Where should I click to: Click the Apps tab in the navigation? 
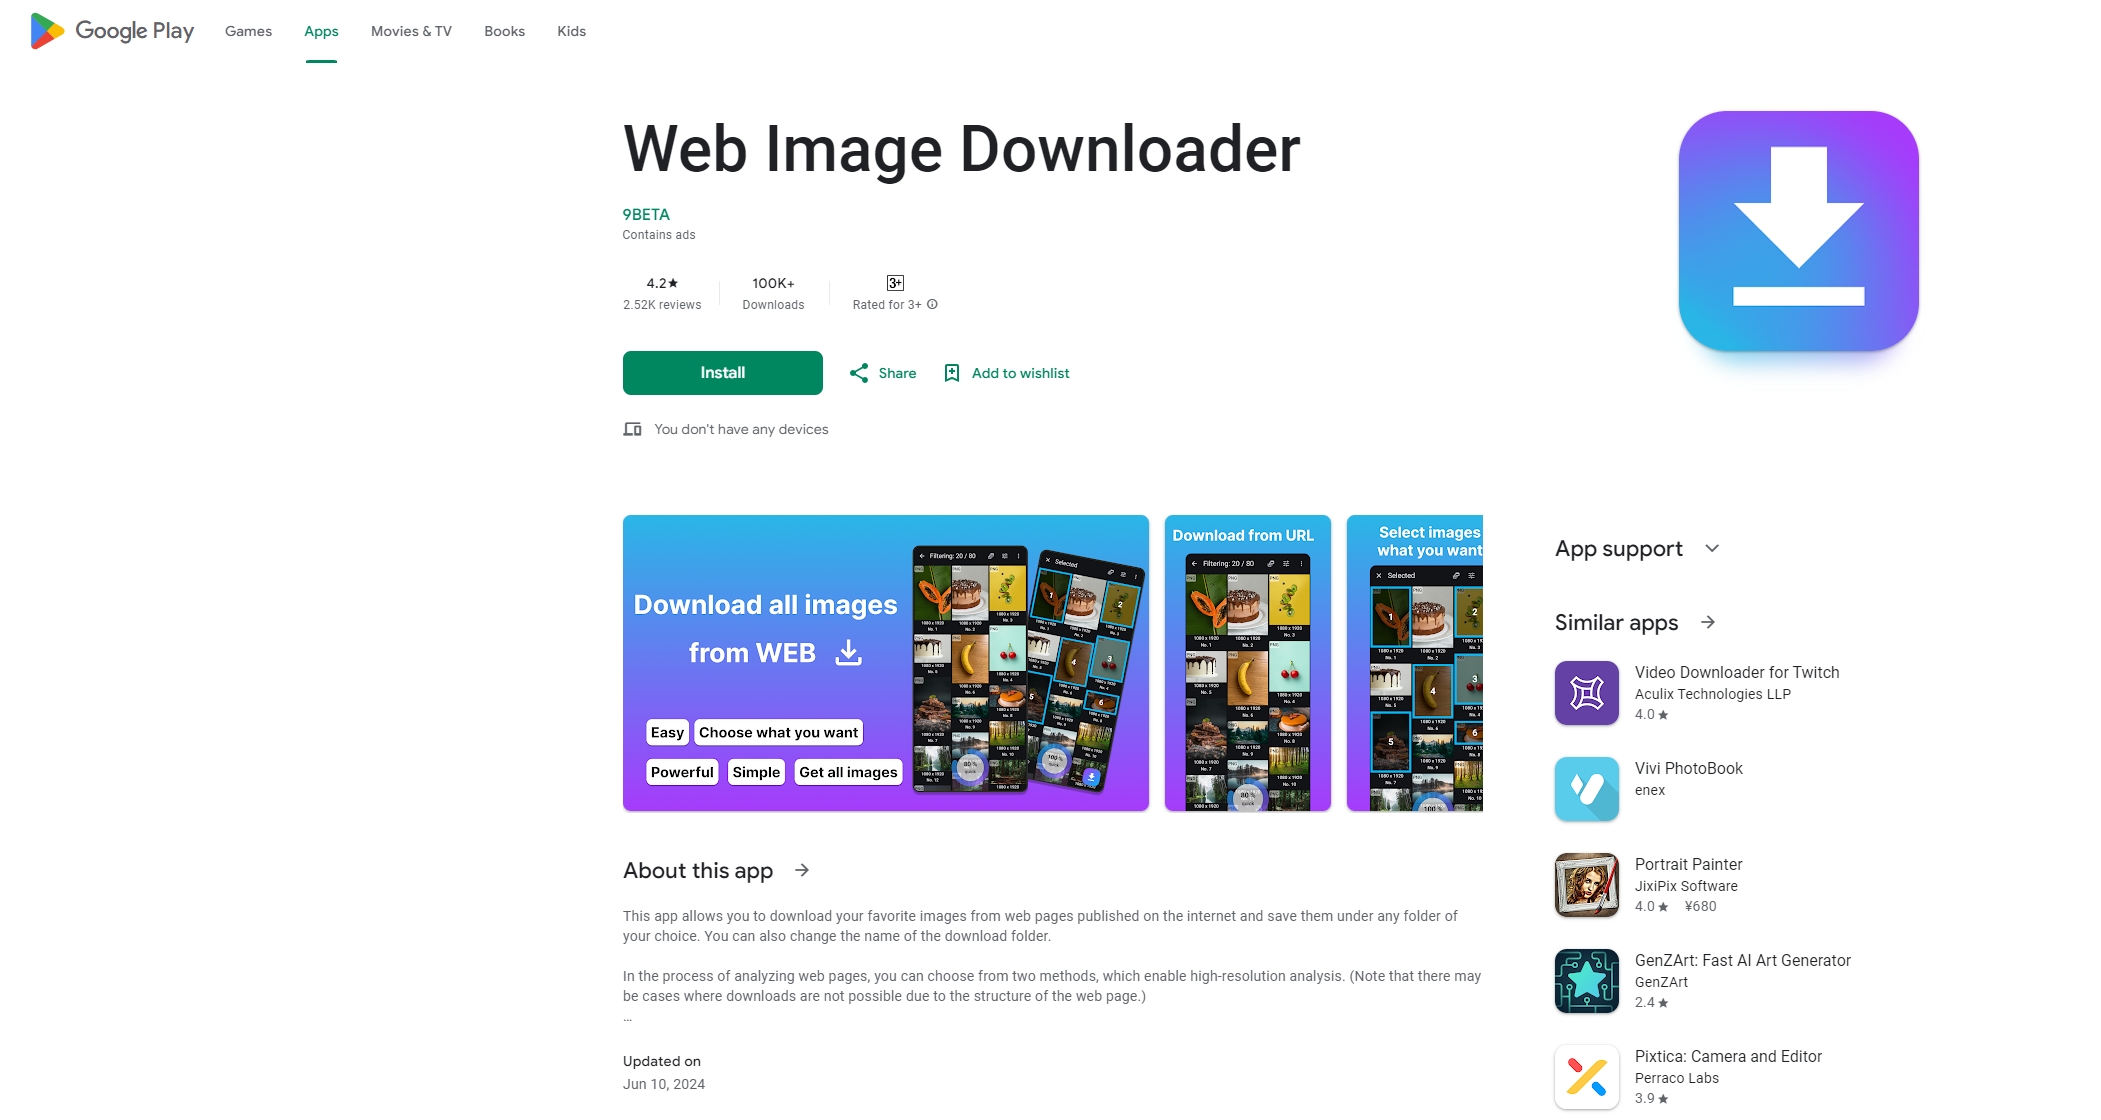coord(321,31)
